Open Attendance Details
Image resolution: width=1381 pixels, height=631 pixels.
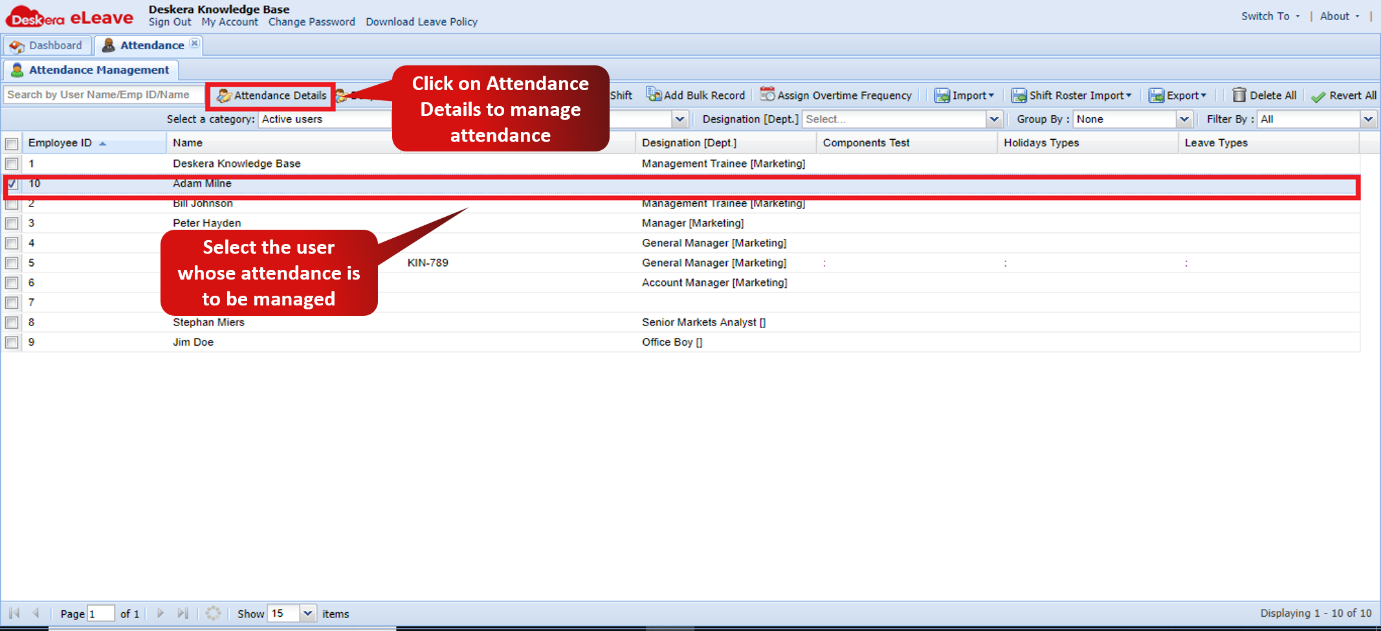[x=269, y=96]
